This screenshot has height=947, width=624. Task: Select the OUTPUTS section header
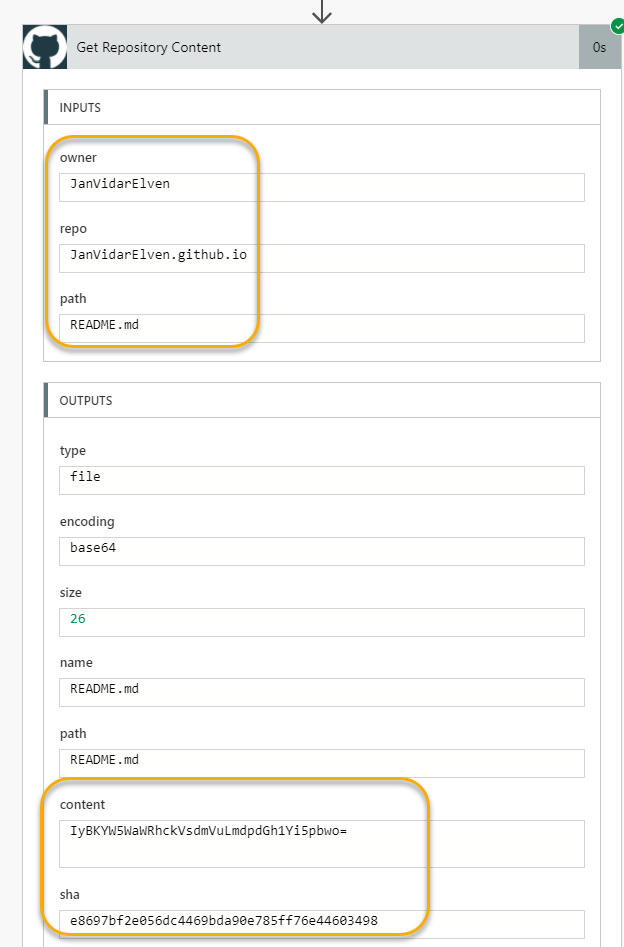322,400
